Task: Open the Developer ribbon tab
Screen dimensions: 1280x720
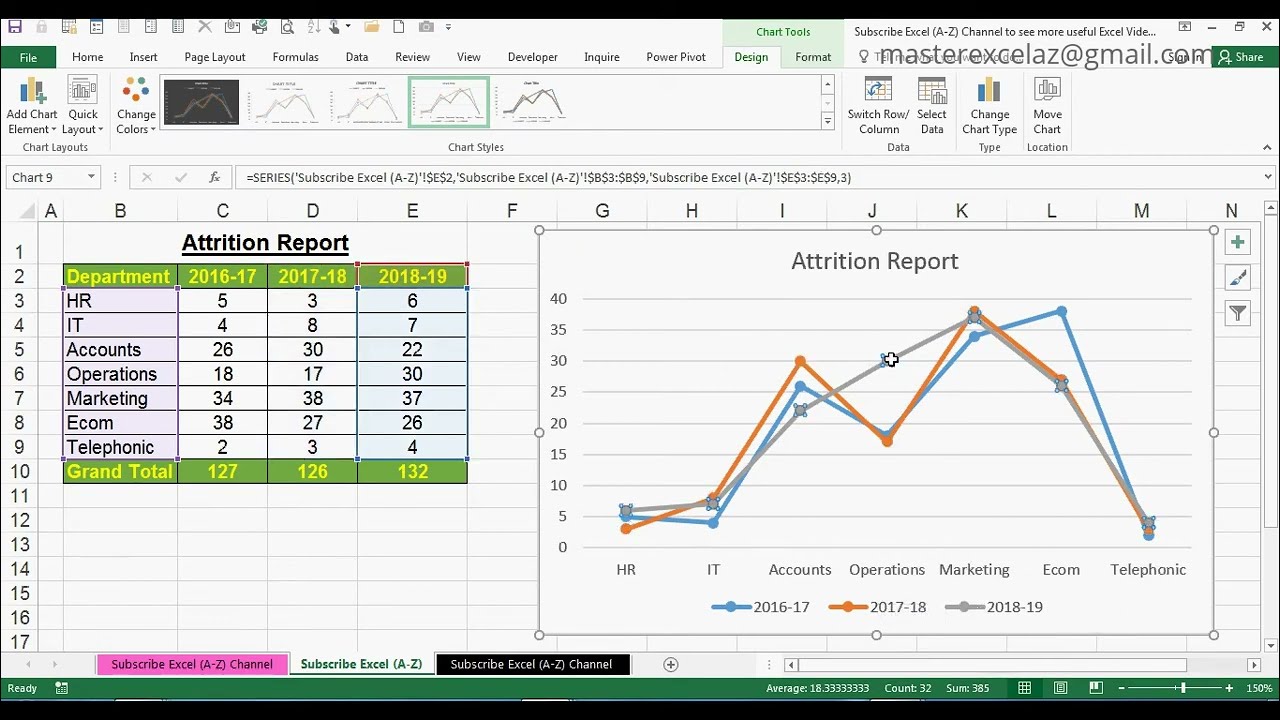Action: tap(532, 57)
